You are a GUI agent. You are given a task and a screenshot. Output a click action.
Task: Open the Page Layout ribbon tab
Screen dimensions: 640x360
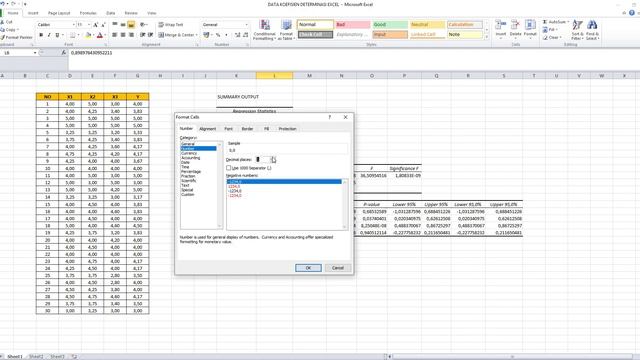[59, 13]
